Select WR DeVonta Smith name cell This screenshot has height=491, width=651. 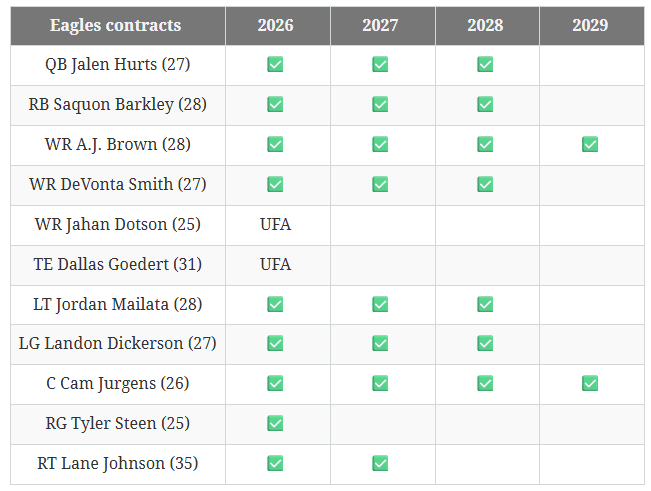[118, 184]
